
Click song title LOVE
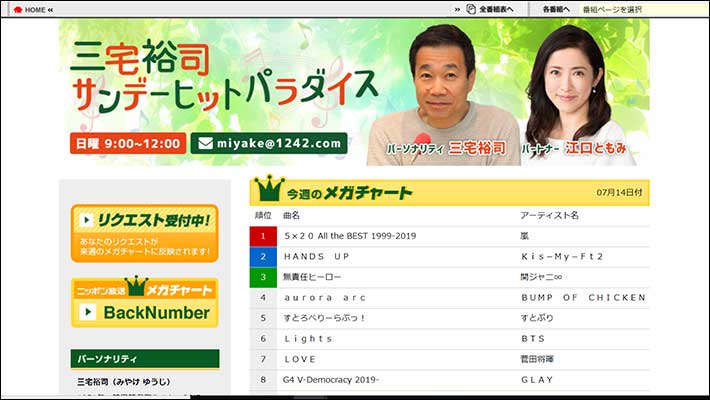pyautogui.click(x=300, y=359)
